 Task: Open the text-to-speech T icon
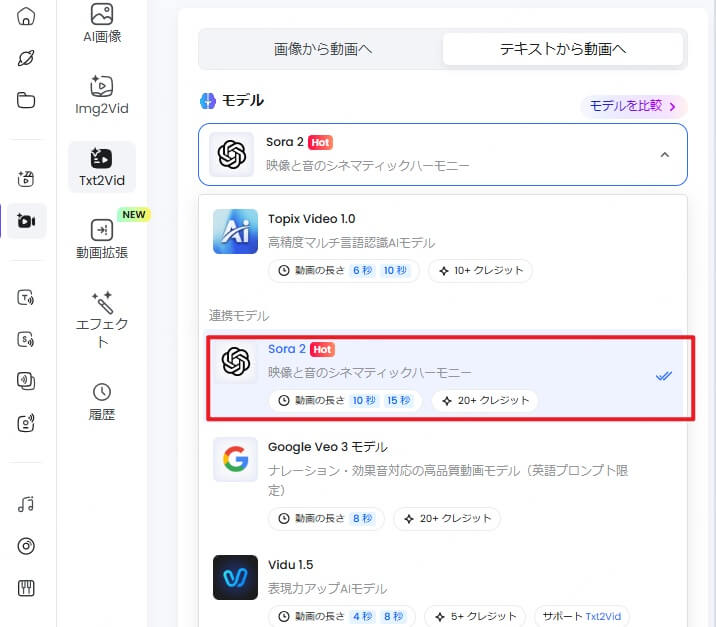click(26, 298)
